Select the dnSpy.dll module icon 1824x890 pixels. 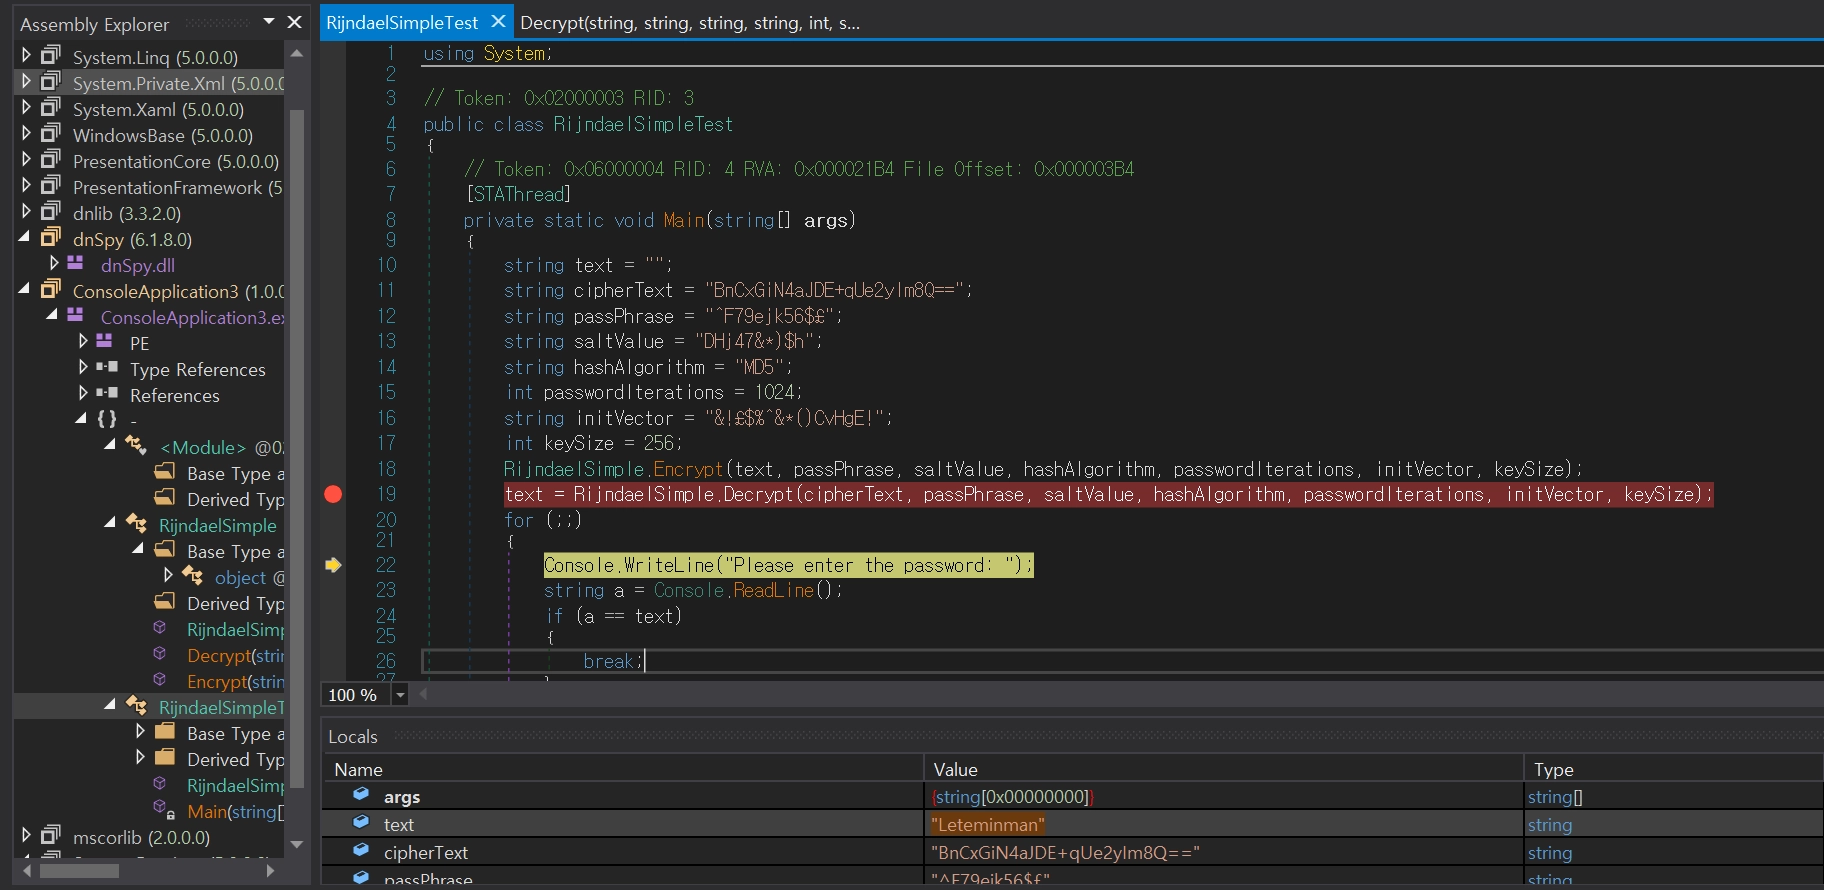point(76,264)
